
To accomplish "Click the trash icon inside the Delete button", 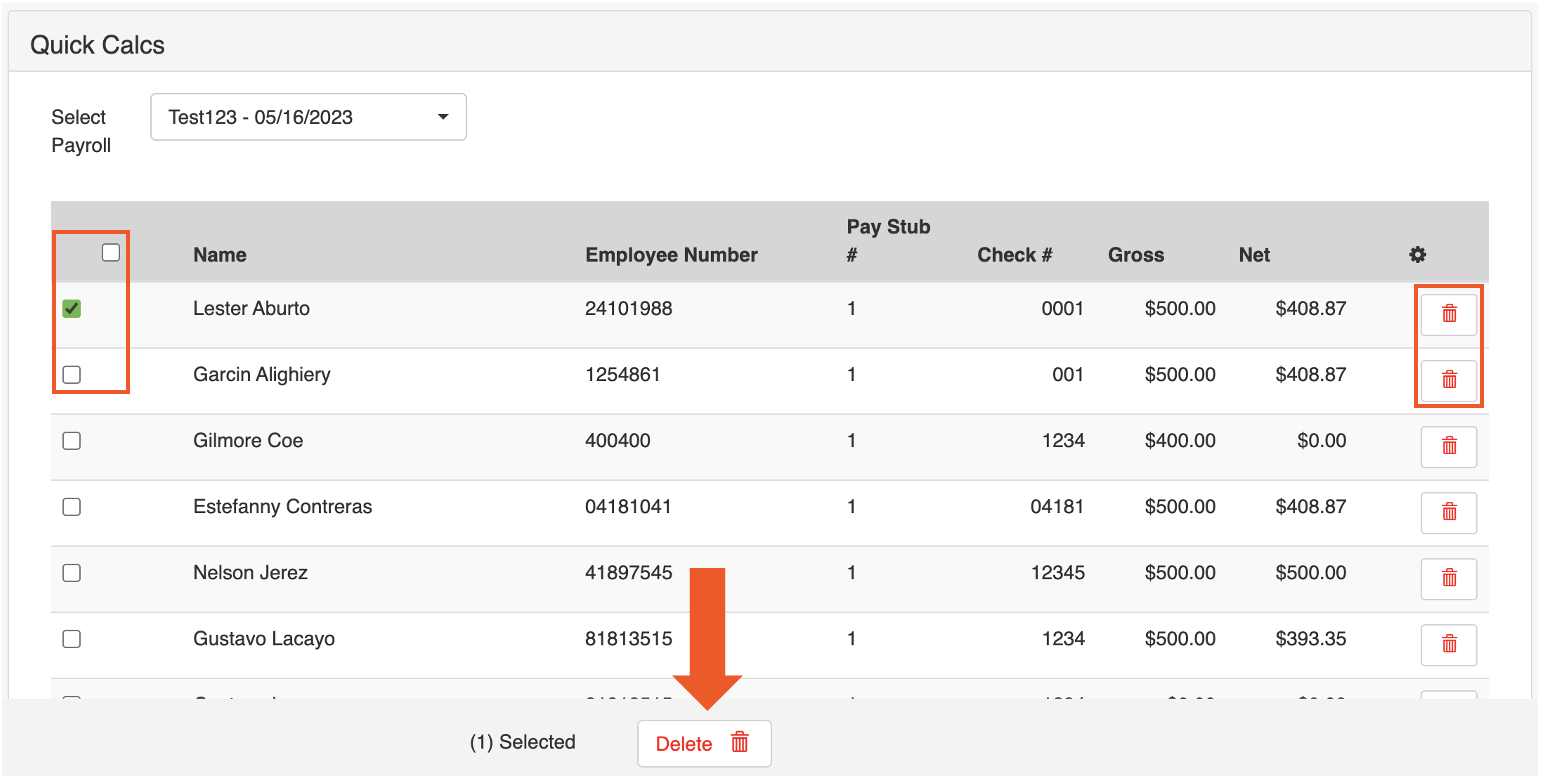I will (740, 743).
